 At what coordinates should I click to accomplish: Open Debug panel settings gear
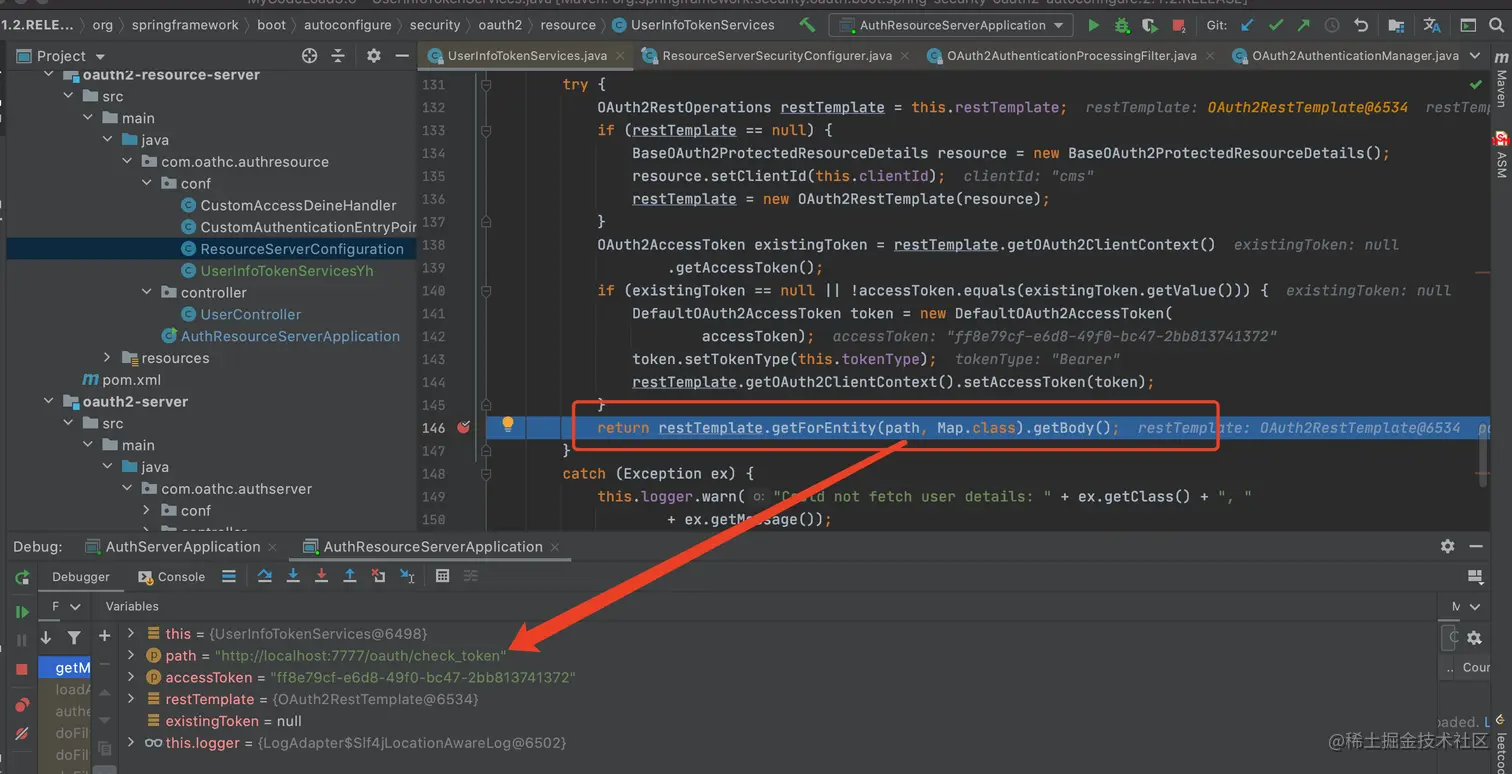(x=1447, y=546)
